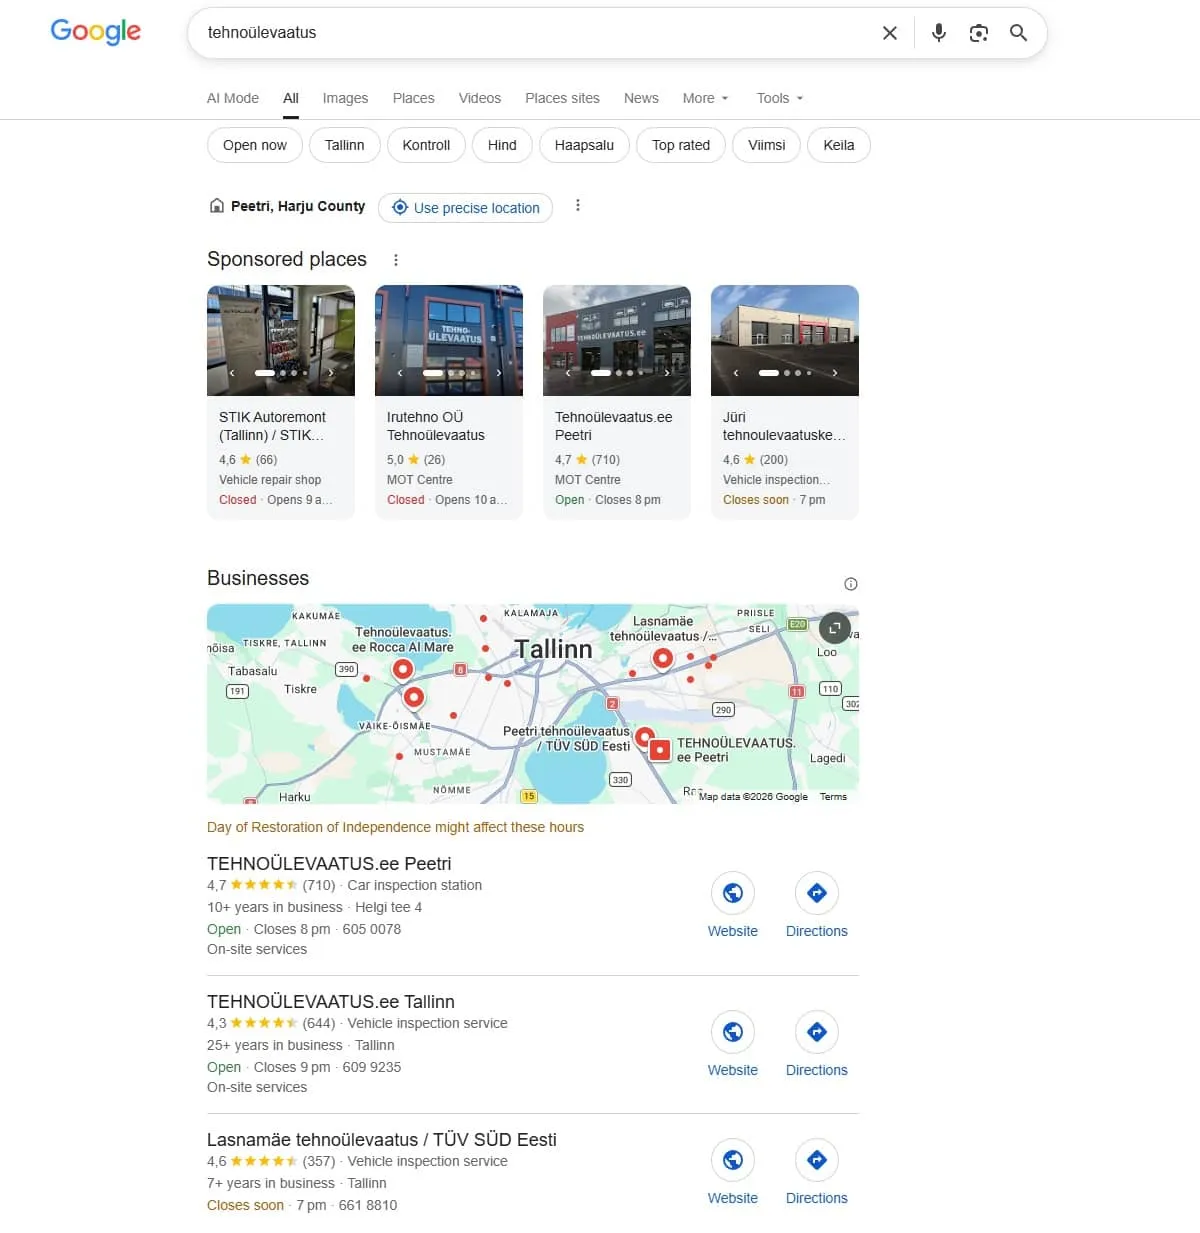The width and height of the screenshot is (1200, 1233).
Task: Click Use precise location button
Action: [x=465, y=208]
